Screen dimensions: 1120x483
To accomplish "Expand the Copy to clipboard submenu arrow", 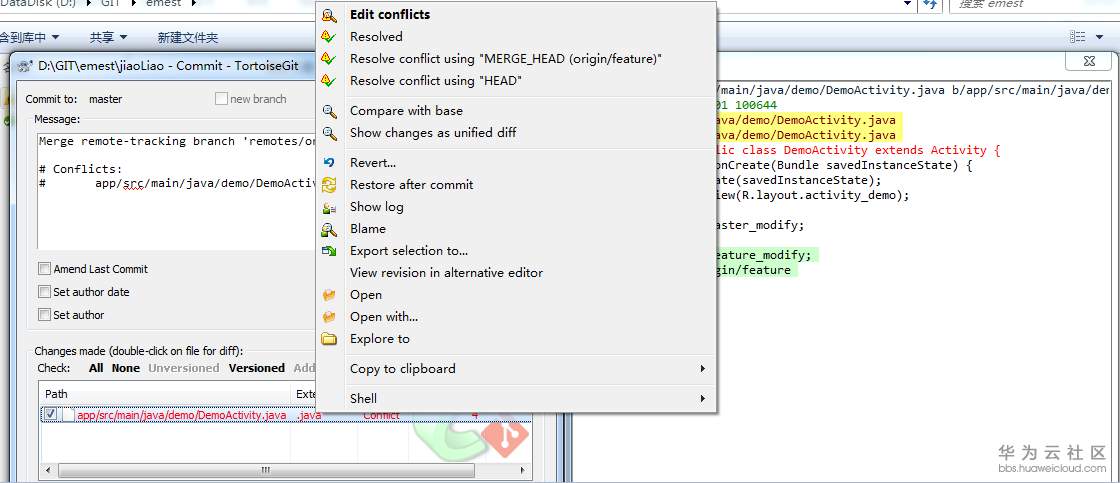I will pos(702,369).
